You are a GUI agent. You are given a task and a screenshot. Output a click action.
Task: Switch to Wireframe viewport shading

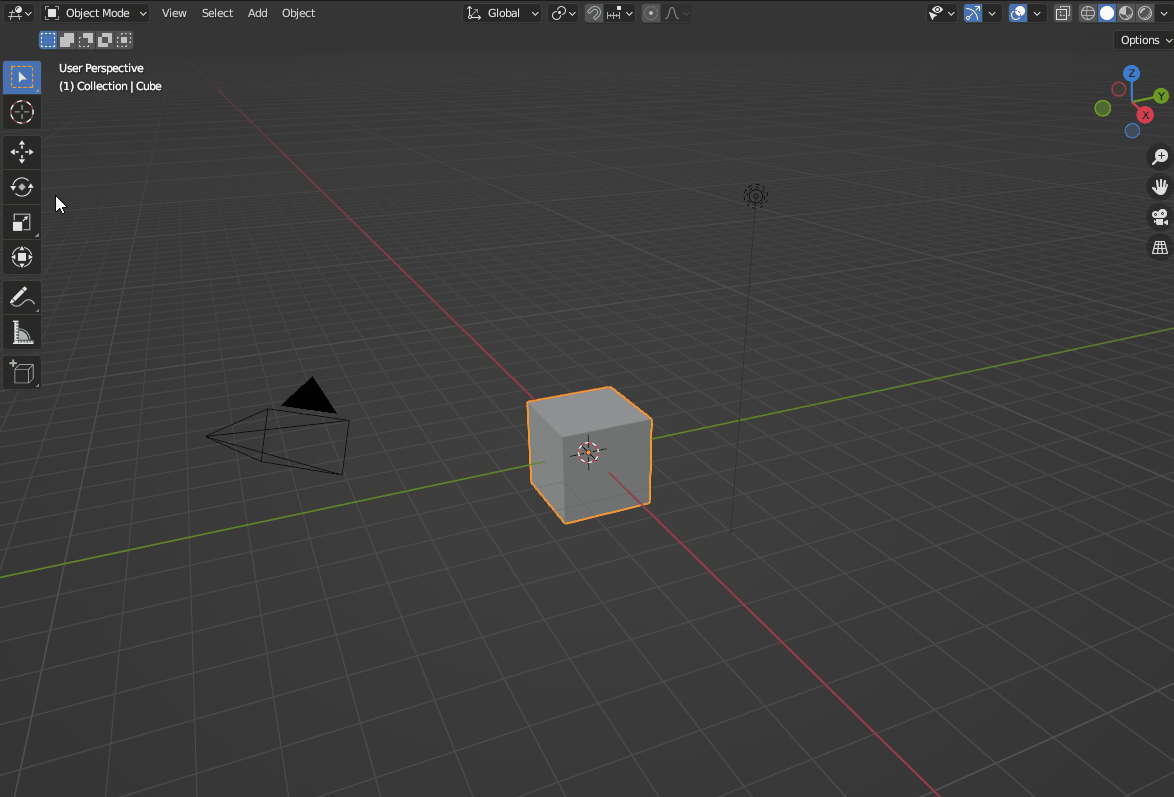[1088, 13]
